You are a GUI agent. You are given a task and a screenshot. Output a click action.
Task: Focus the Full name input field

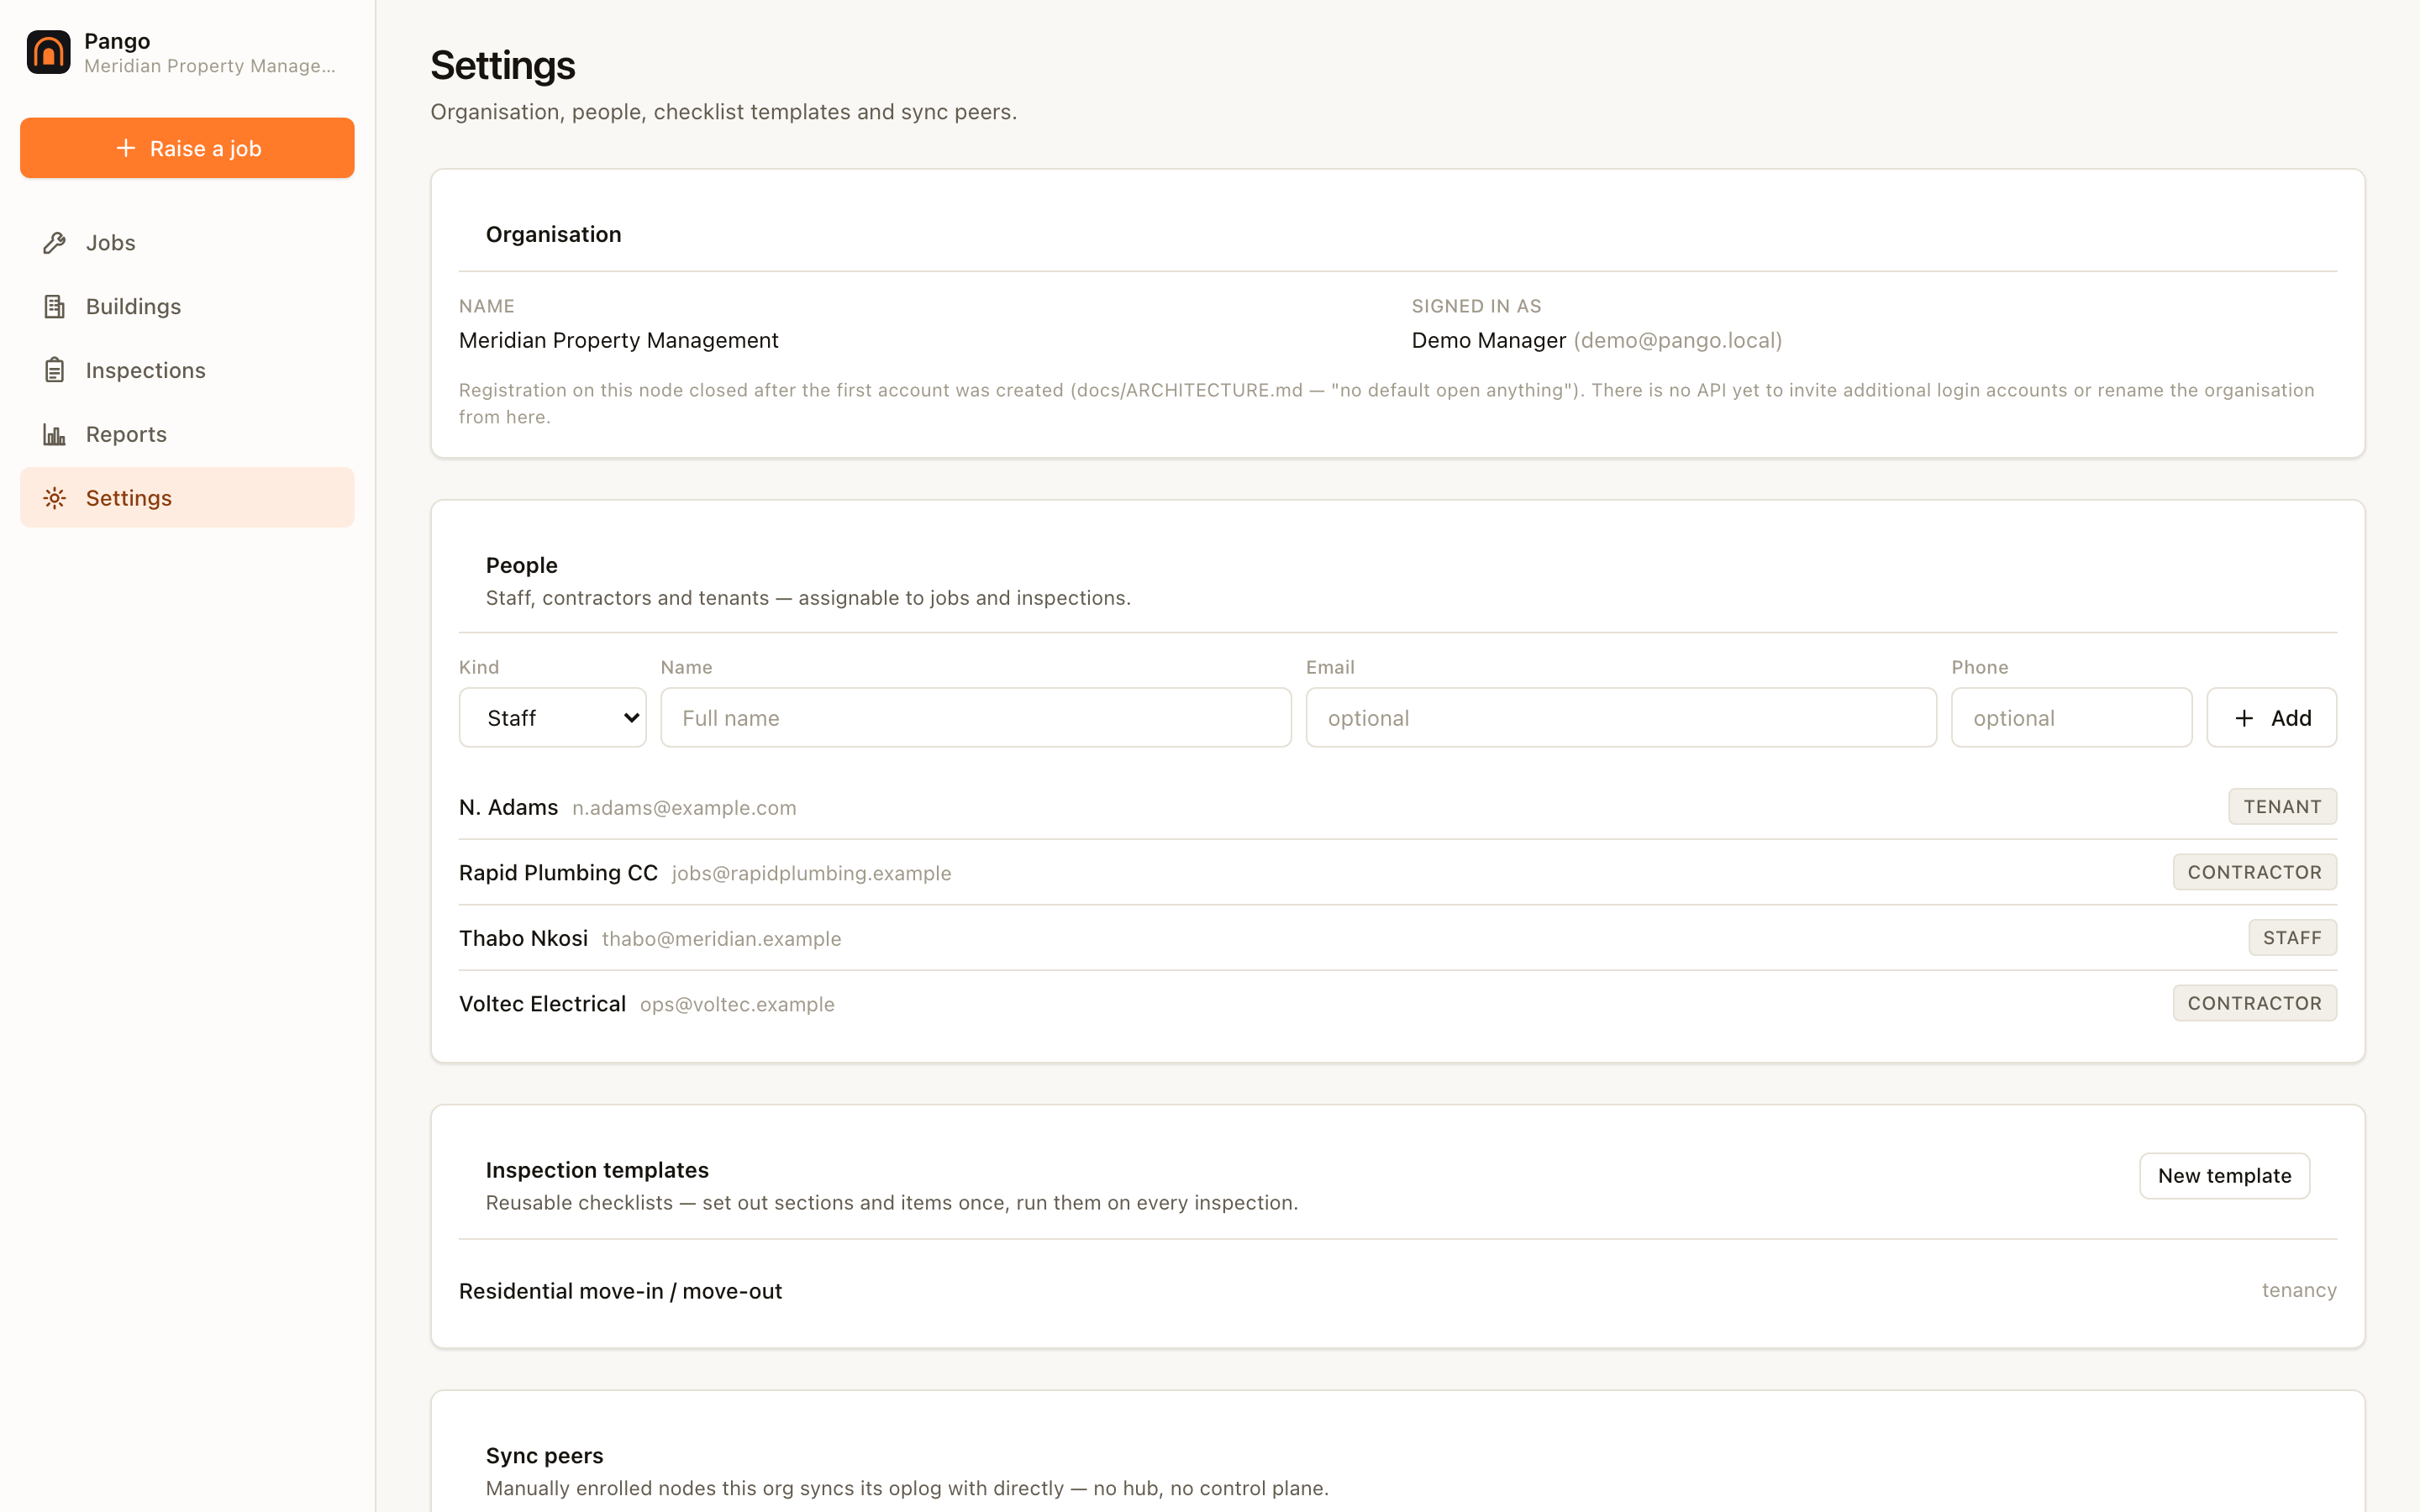click(x=975, y=718)
